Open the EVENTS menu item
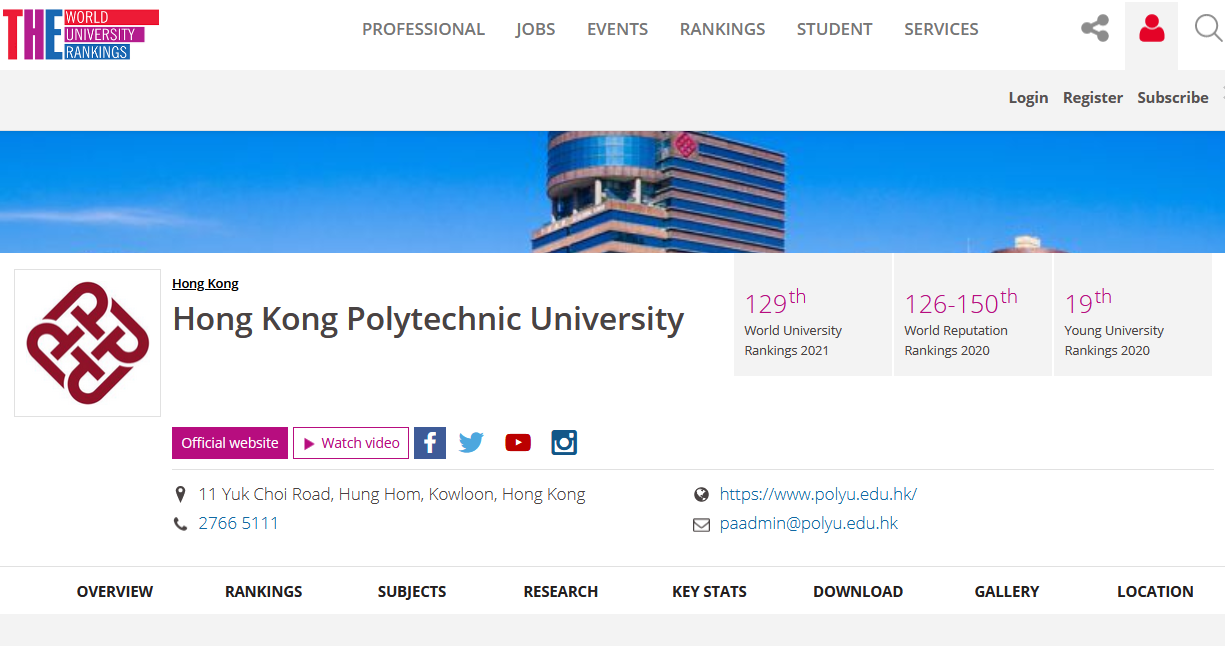This screenshot has height=646, width=1225. click(617, 29)
